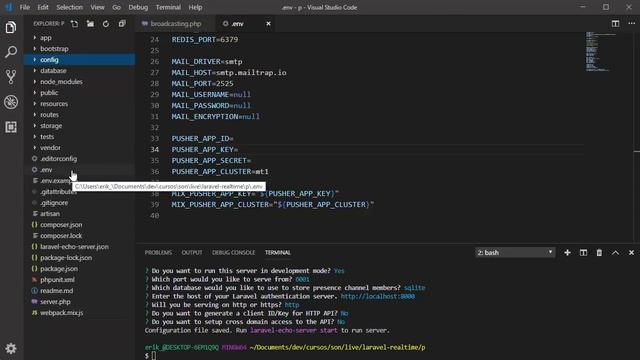Open the File menu
Screen dimensions: 640x360
click(x=25, y=7)
